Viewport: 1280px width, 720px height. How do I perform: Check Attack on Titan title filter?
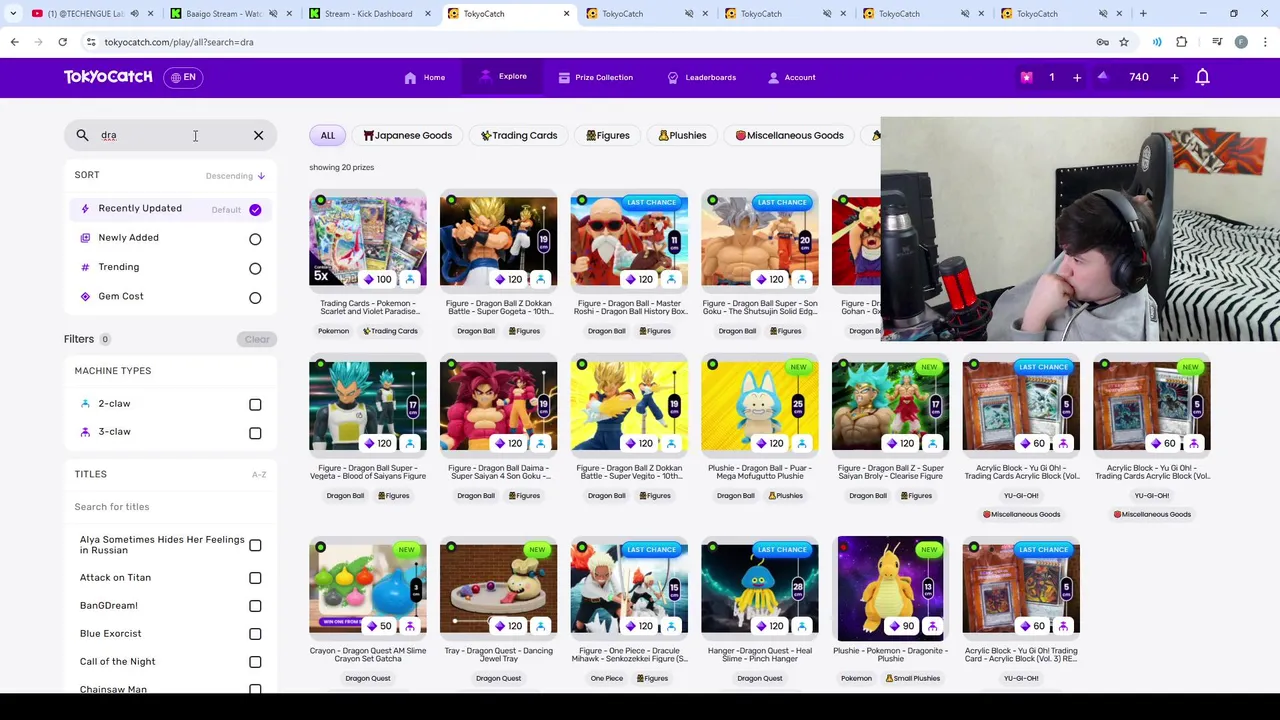pyautogui.click(x=255, y=577)
